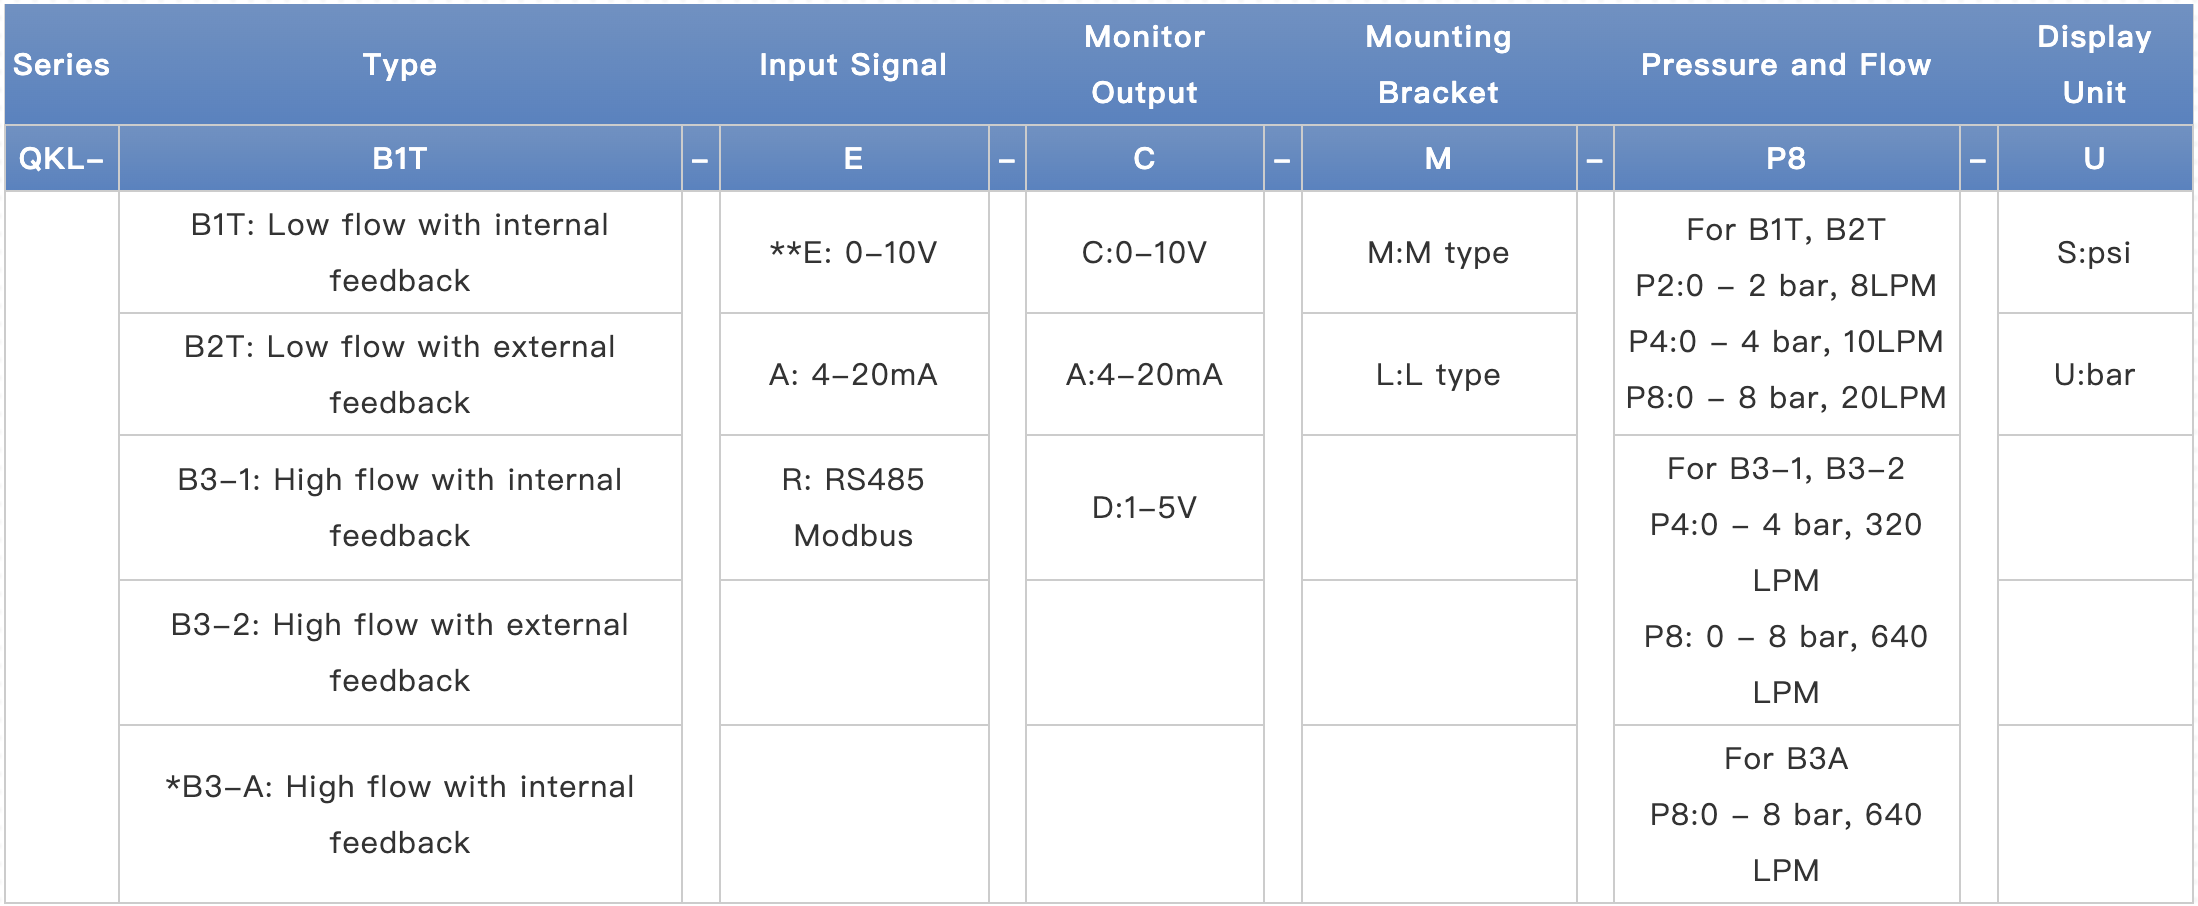Select B2T low flow external feedback cell
The image size is (2198, 906).
pos(400,374)
